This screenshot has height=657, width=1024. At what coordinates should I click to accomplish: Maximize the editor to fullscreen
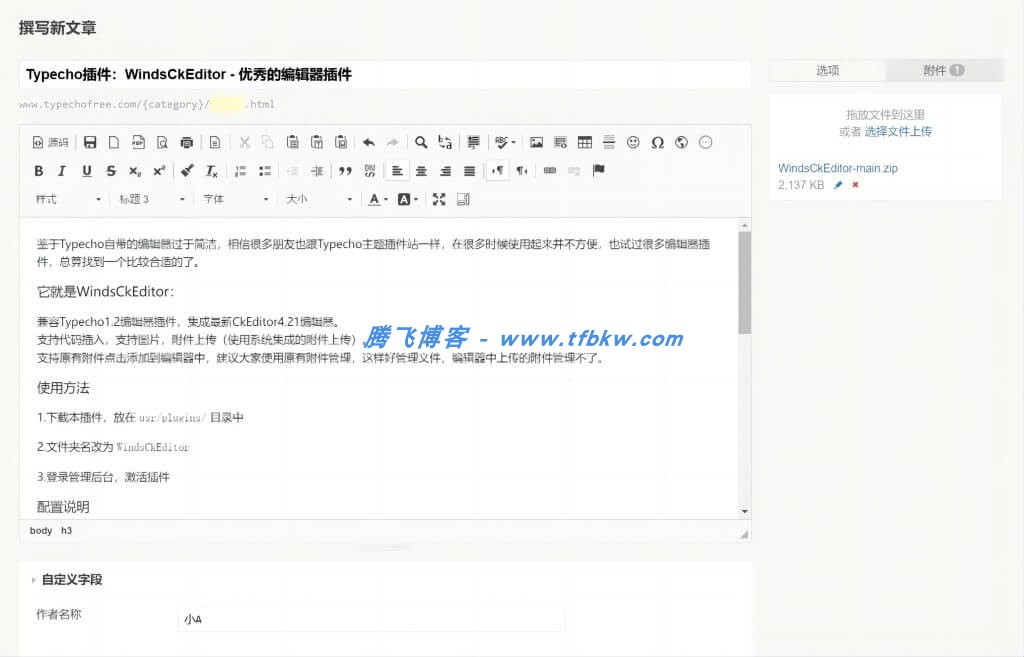[x=437, y=198]
